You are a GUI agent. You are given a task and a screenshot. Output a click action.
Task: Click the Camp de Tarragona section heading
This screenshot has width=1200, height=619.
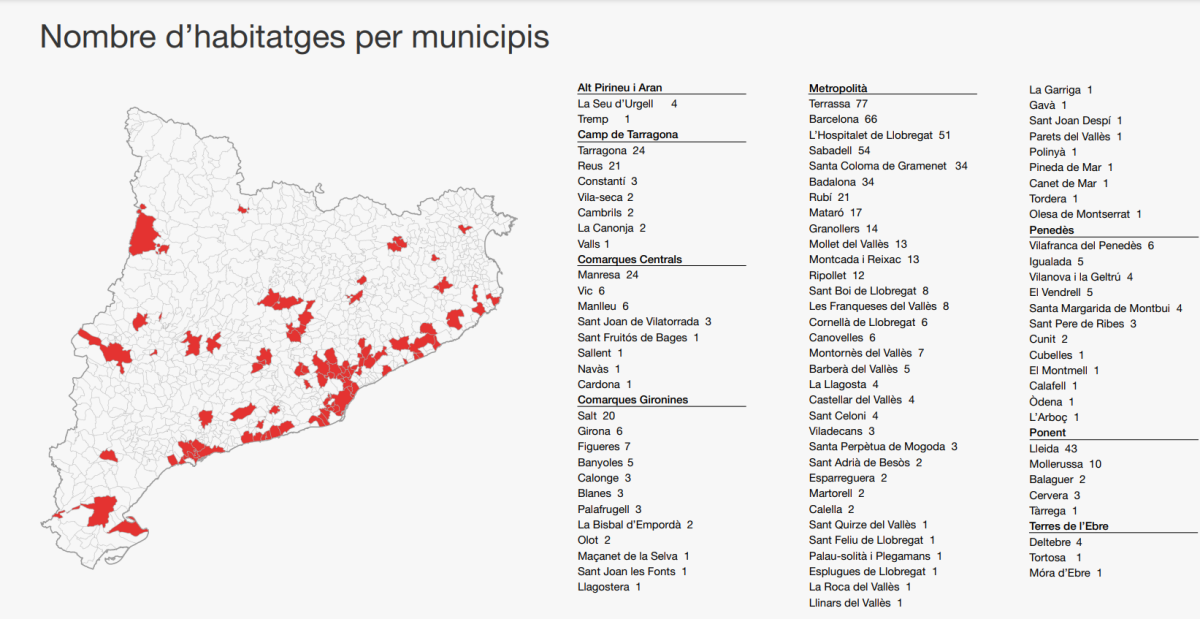coord(628,134)
